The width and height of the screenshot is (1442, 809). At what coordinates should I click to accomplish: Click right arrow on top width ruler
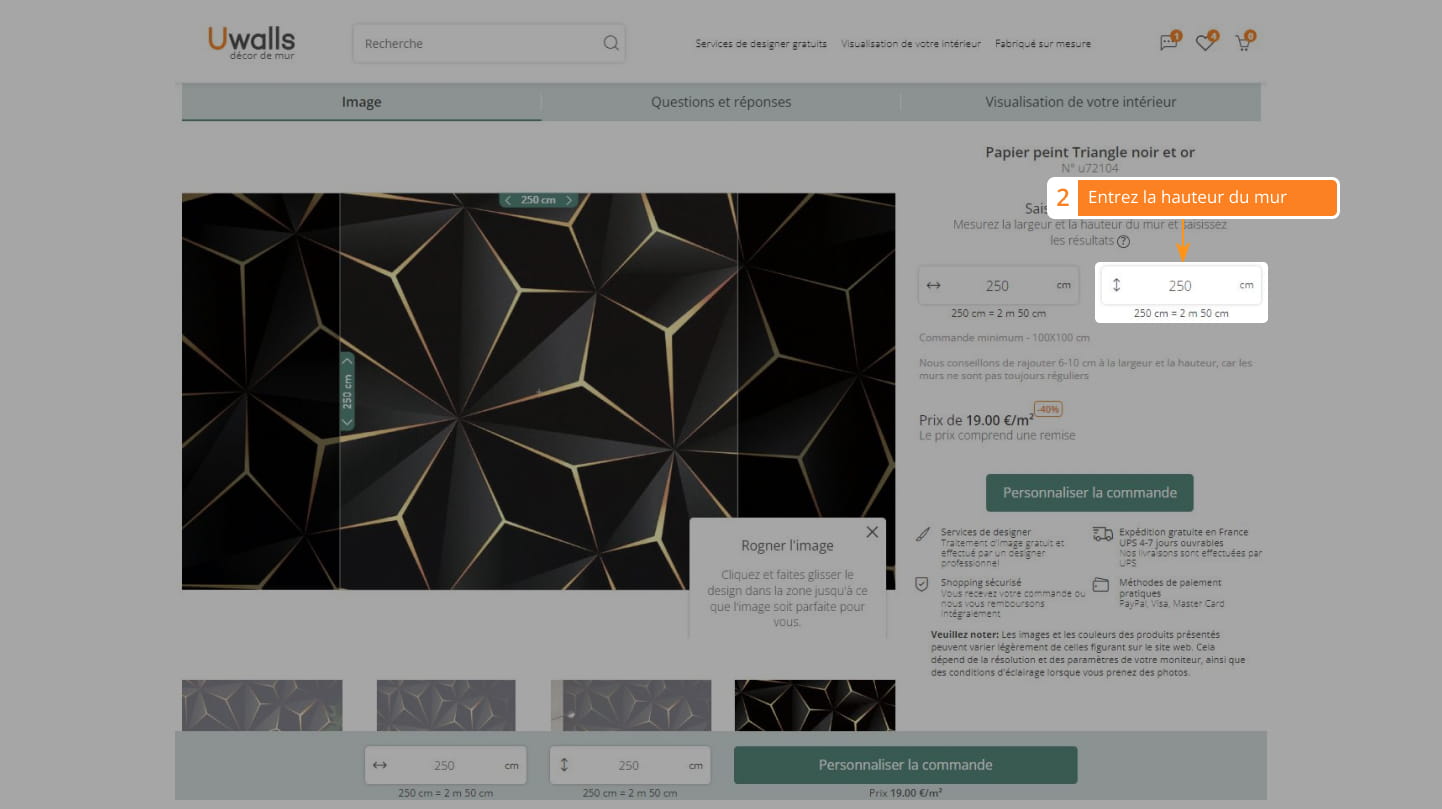[x=569, y=200]
